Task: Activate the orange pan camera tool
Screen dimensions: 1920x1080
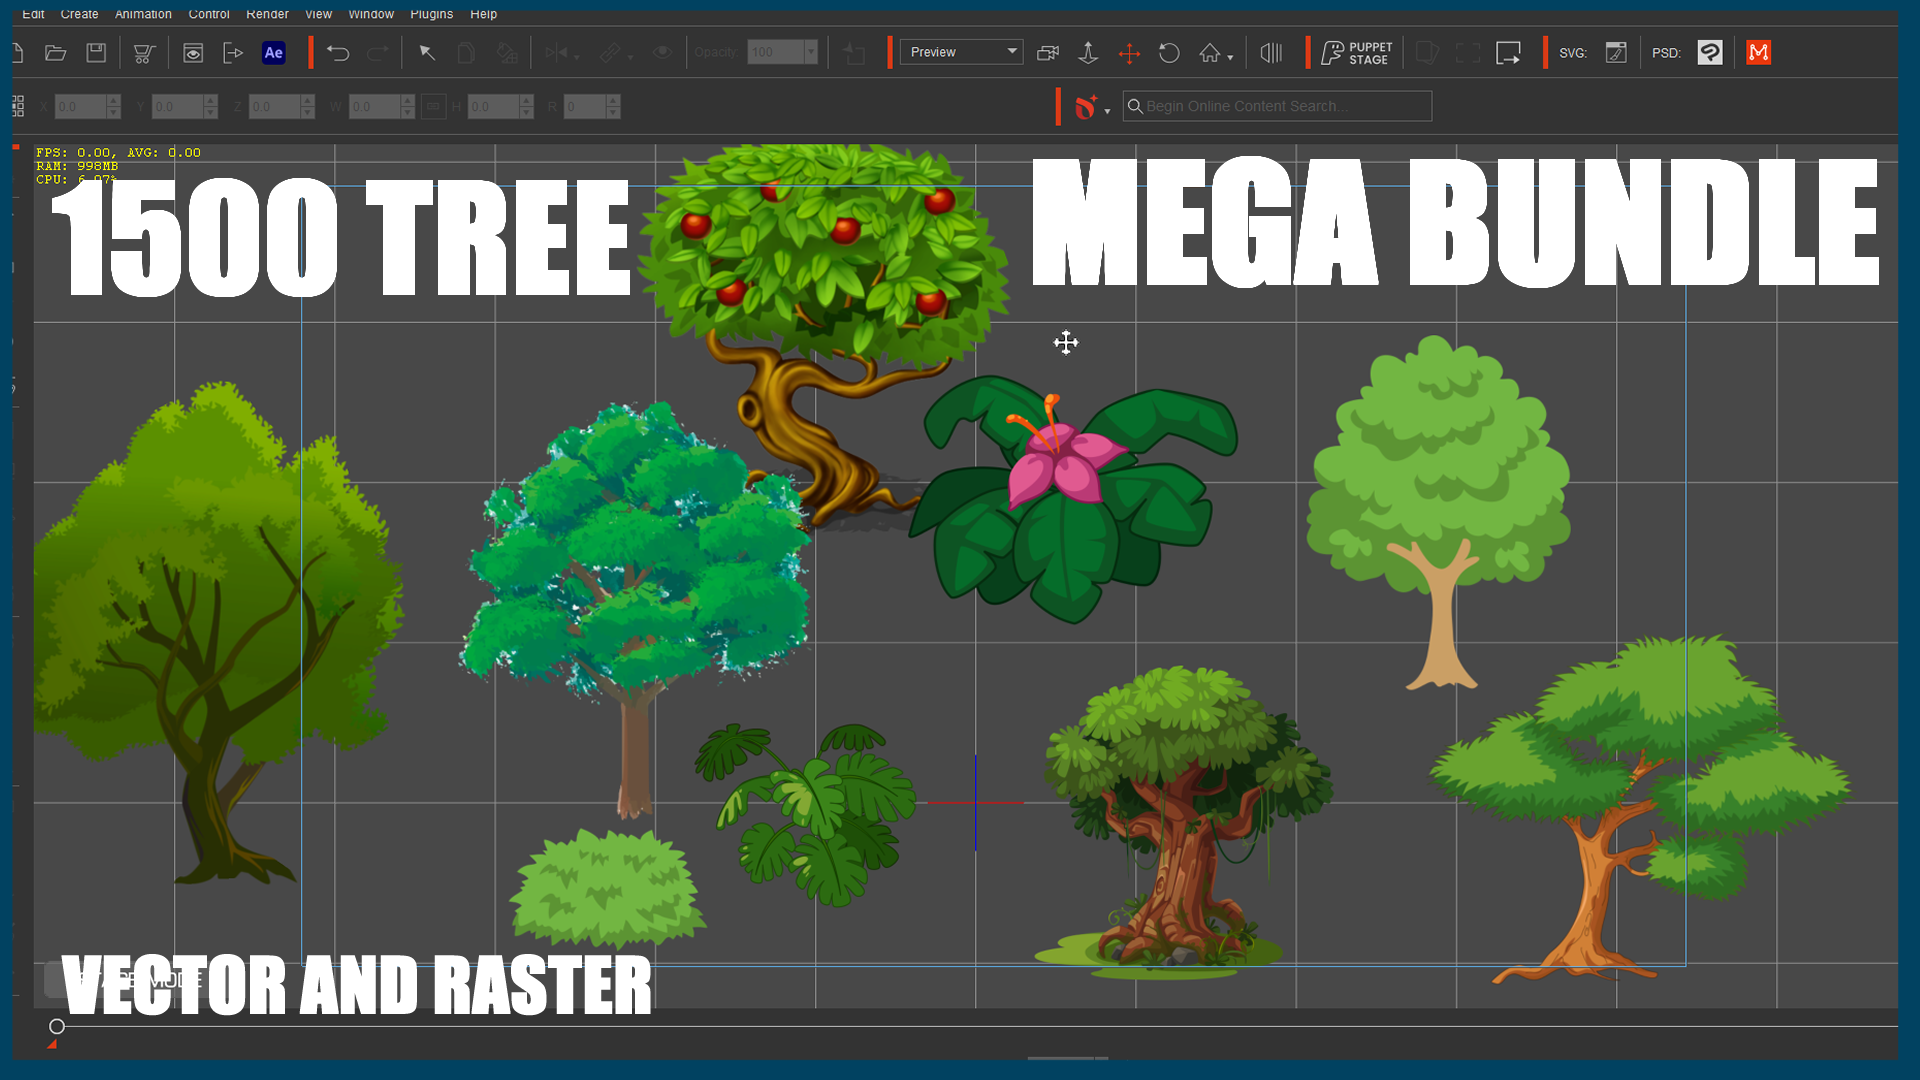Action: [x=1129, y=53]
